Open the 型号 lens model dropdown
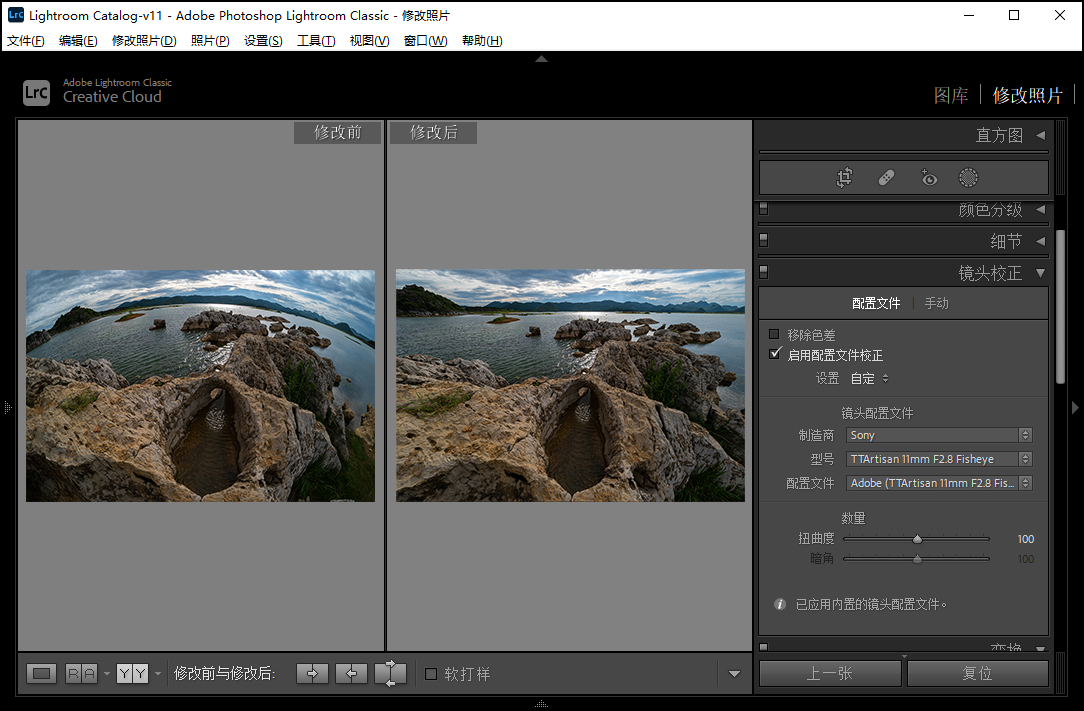The width and height of the screenshot is (1084, 711). pyautogui.click(x=938, y=459)
